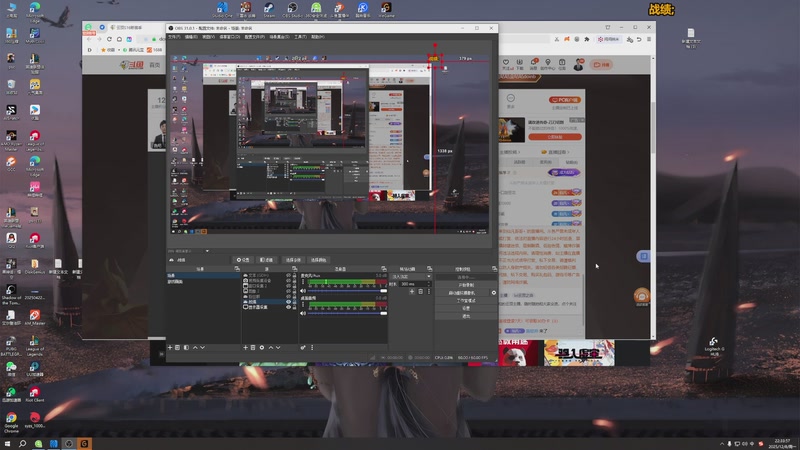Pop out the Audio Mixer dock panel
The image size is (800, 450).
pyautogui.click(x=384, y=268)
